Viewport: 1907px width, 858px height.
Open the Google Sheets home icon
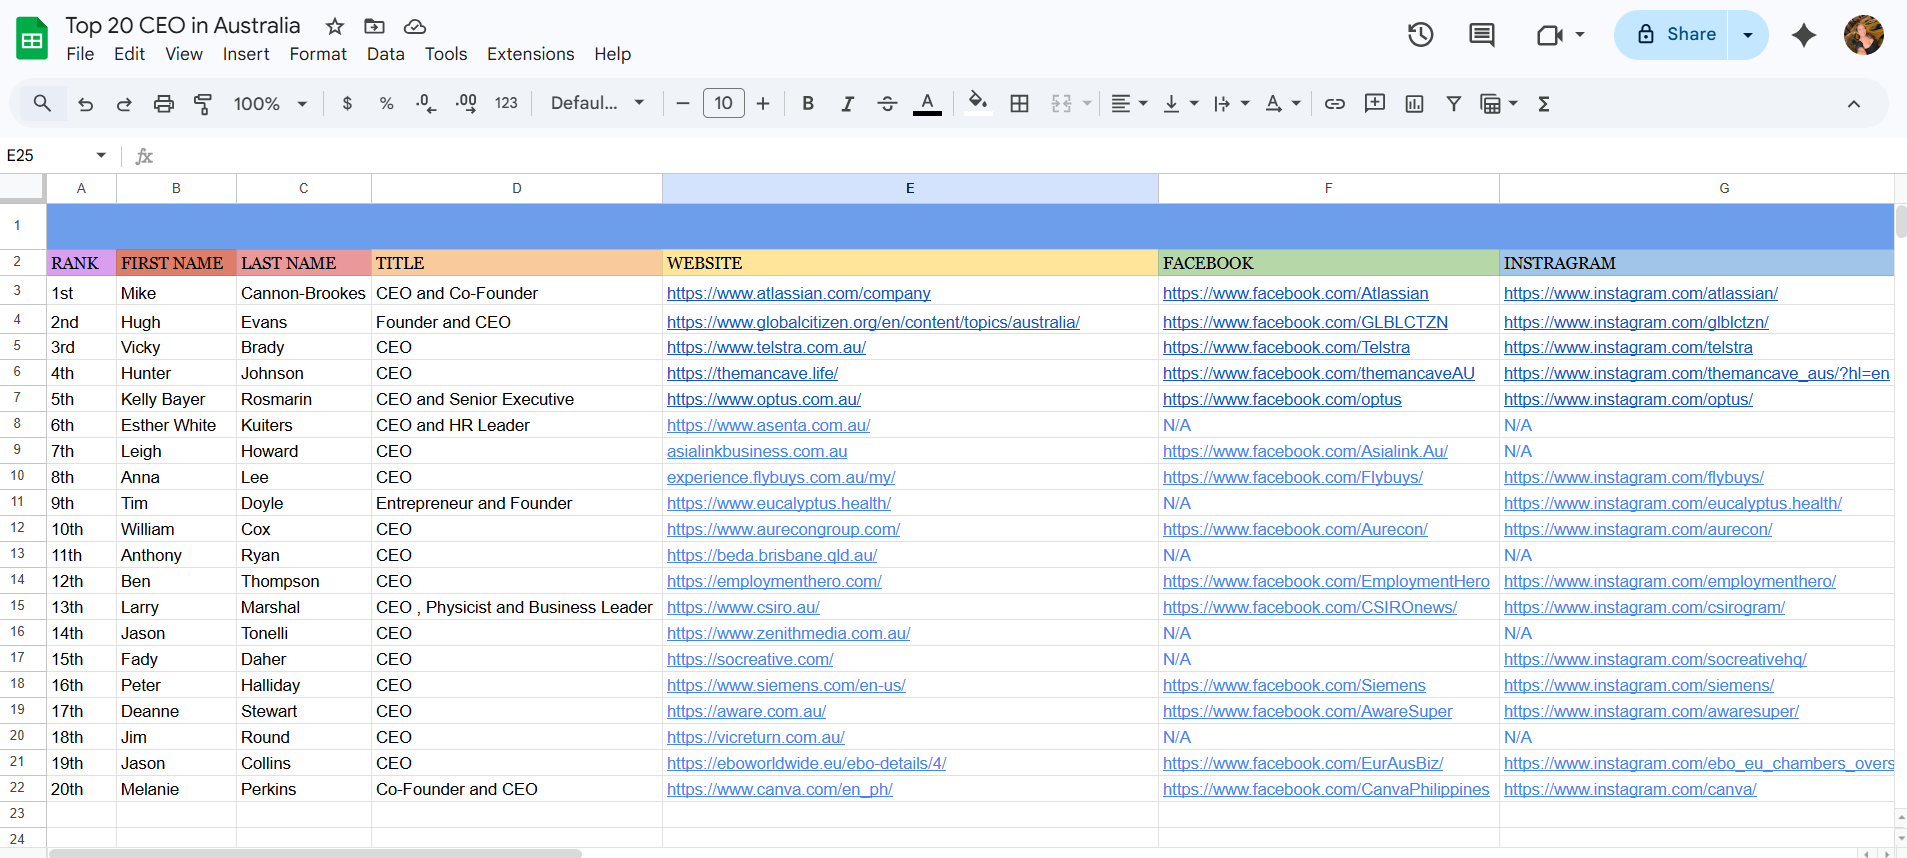pos(32,39)
